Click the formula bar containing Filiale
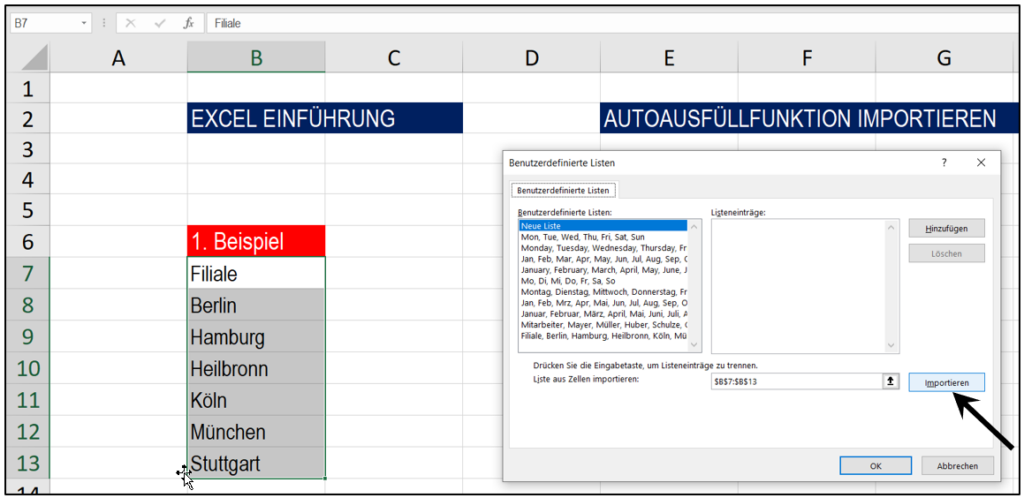 (613, 23)
